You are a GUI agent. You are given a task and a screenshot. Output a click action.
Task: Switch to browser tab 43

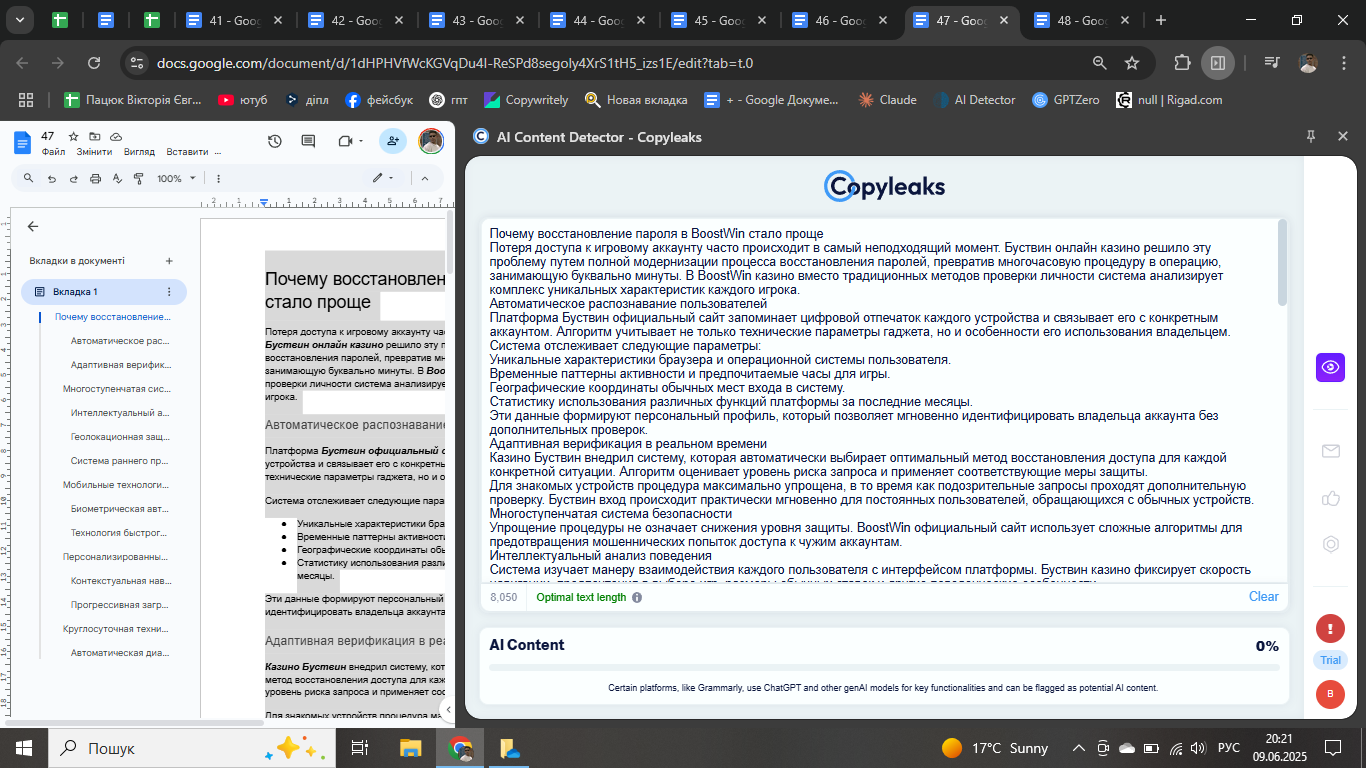476,20
